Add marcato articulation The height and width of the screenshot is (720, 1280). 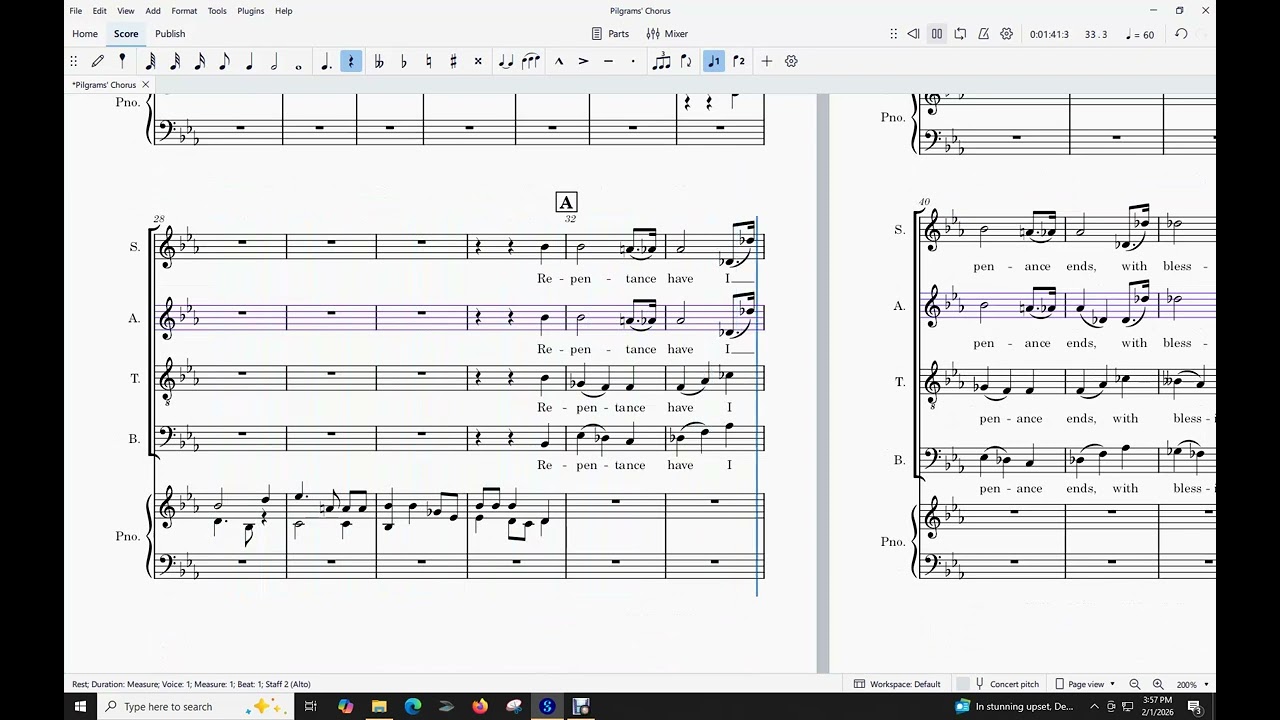tap(559, 61)
